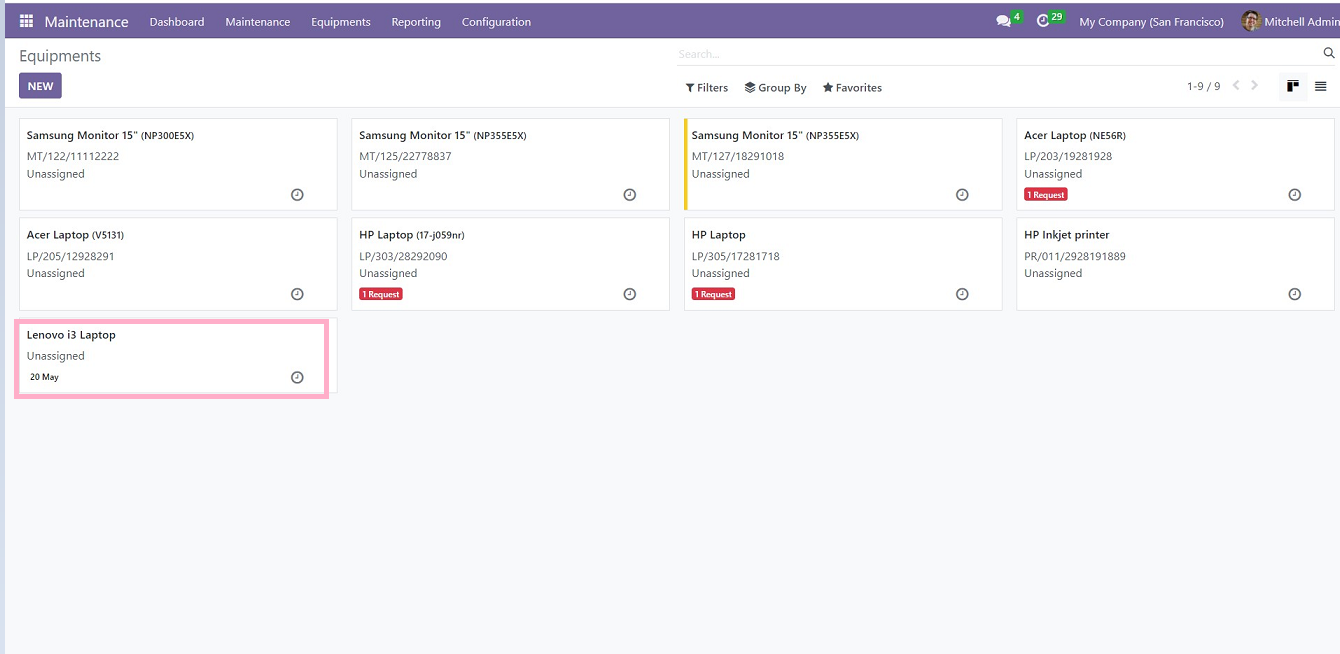Open the apps grid menu icon
Viewport: 1340px width, 654px height.
tap(26, 21)
